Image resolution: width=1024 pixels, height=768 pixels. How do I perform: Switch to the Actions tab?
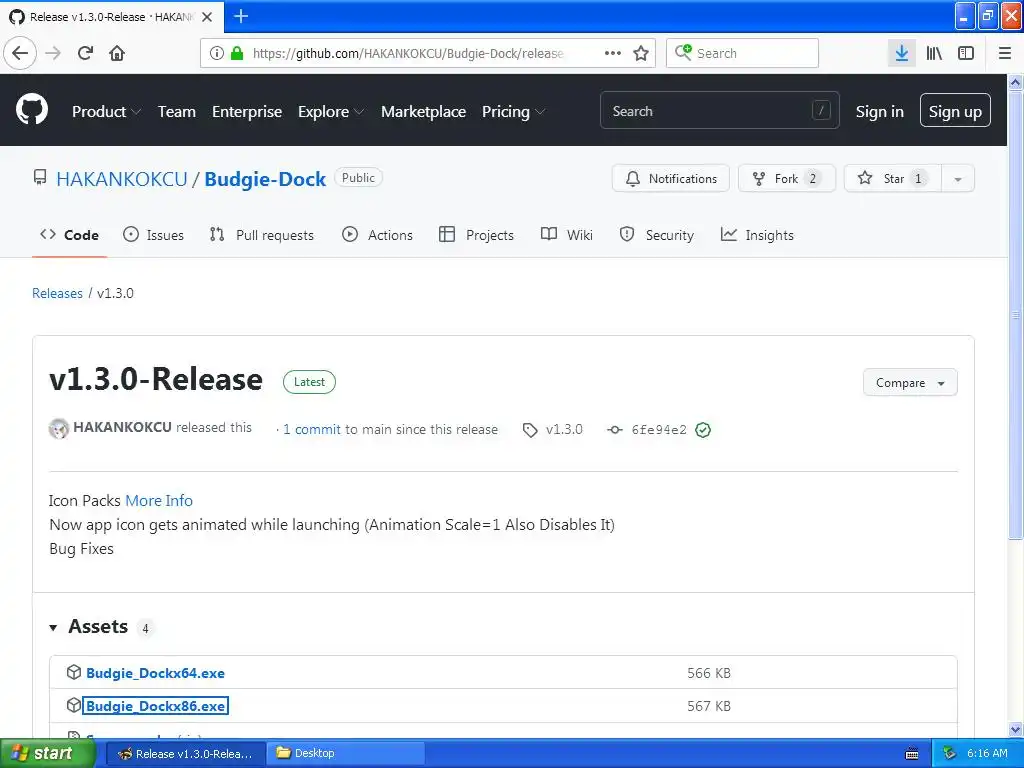[377, 235]
